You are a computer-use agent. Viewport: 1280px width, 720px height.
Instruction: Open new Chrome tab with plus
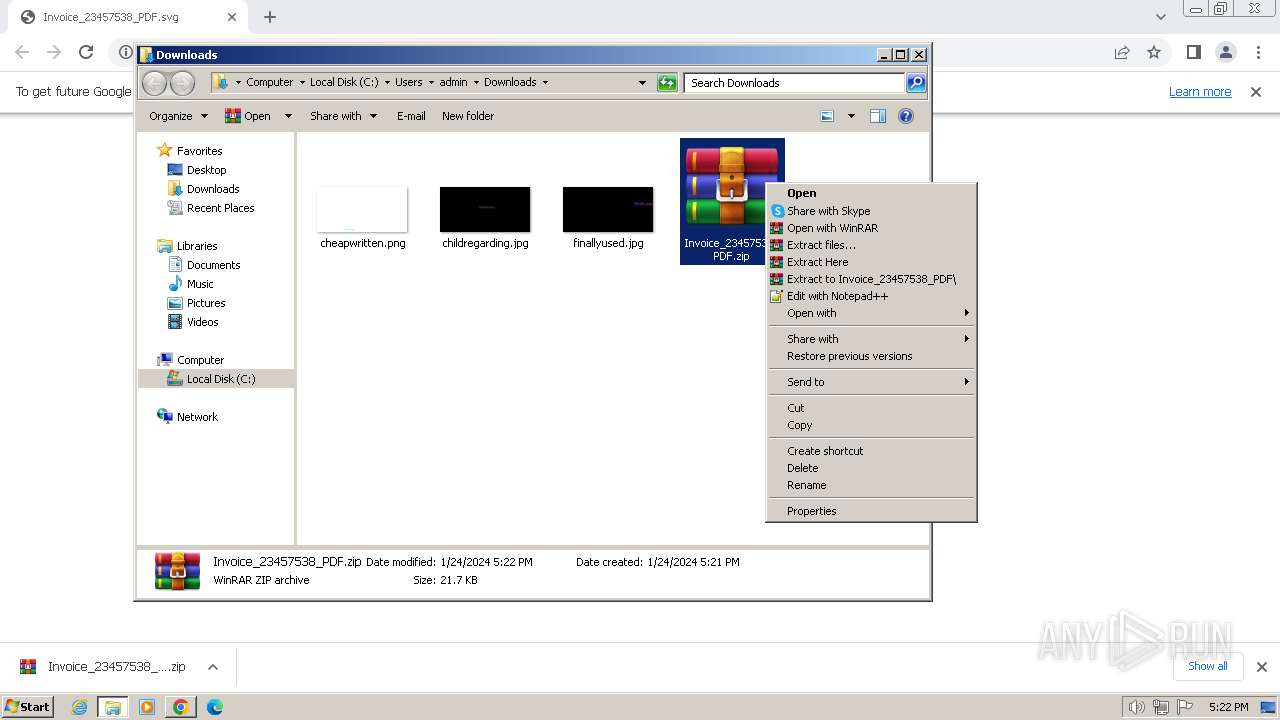click(270, 17)
